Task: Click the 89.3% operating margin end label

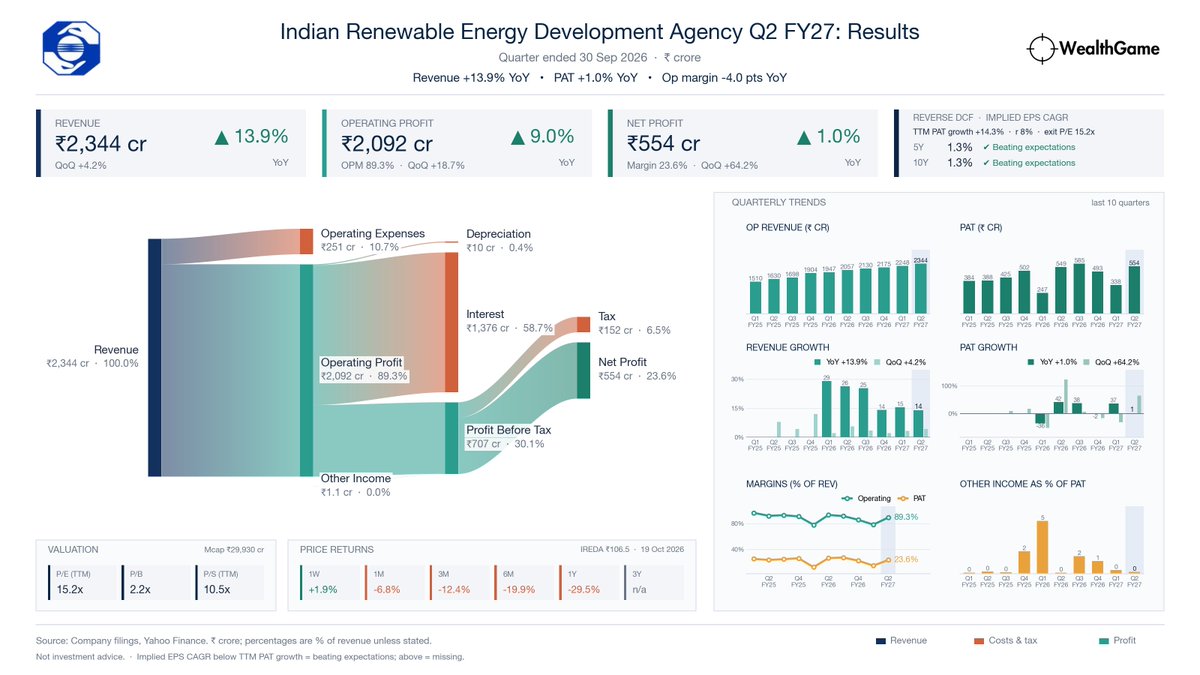Action: tap(906, 517)
